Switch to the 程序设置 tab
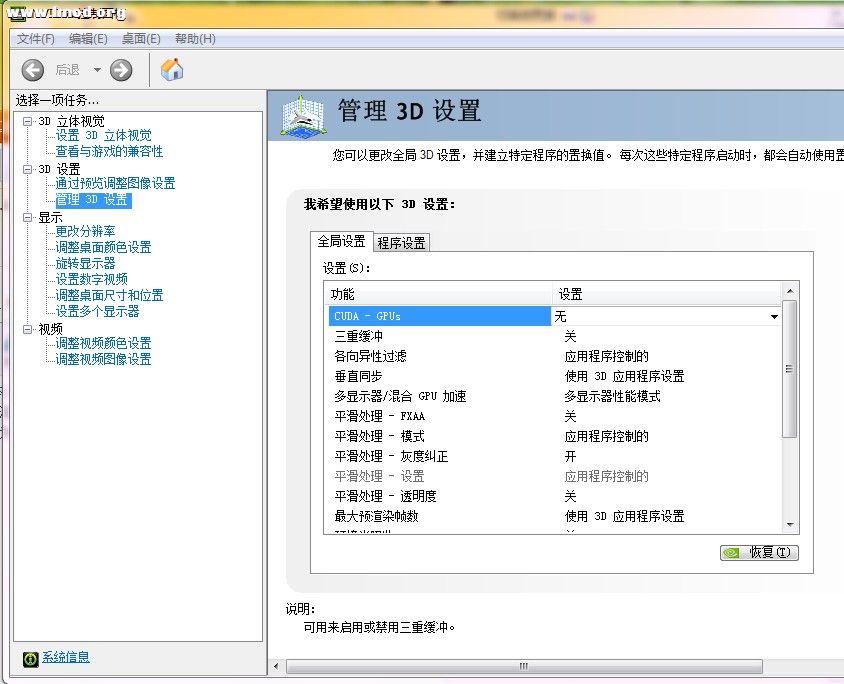This screenshot has width=844, height=684. click(x=401, y=241)
